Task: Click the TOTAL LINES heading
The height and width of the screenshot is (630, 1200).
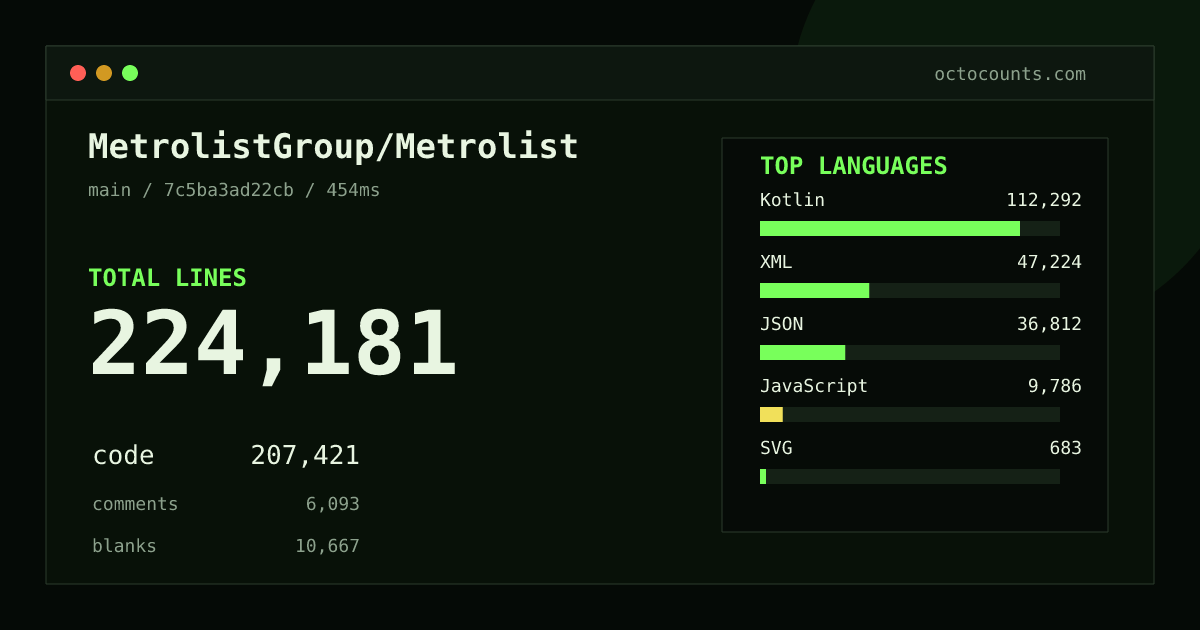Action: (x=167, y=278)
